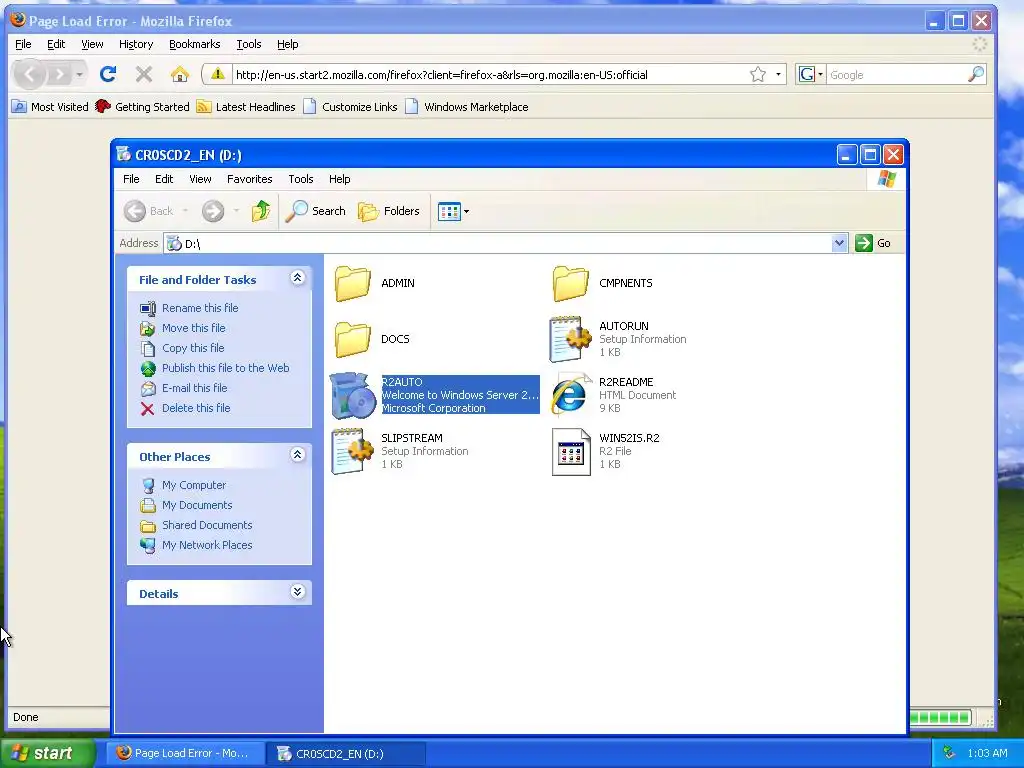Click Explorer Back button

click(x=149, y=211)
